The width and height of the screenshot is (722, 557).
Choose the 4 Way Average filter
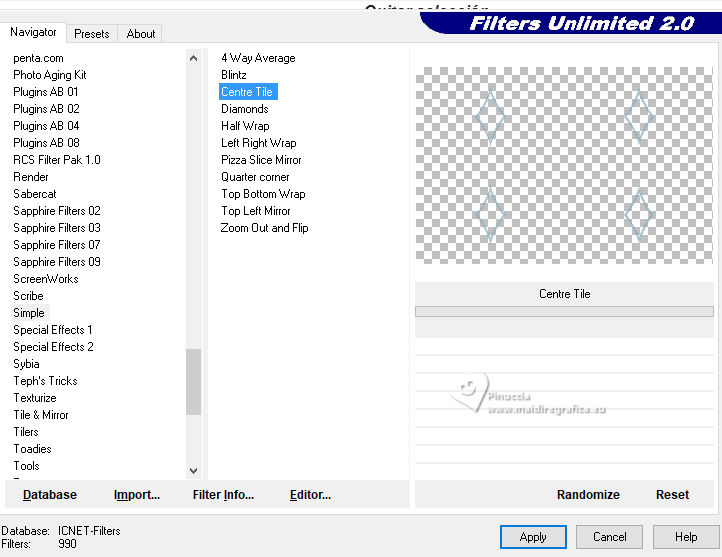click(x=258, y=58)
